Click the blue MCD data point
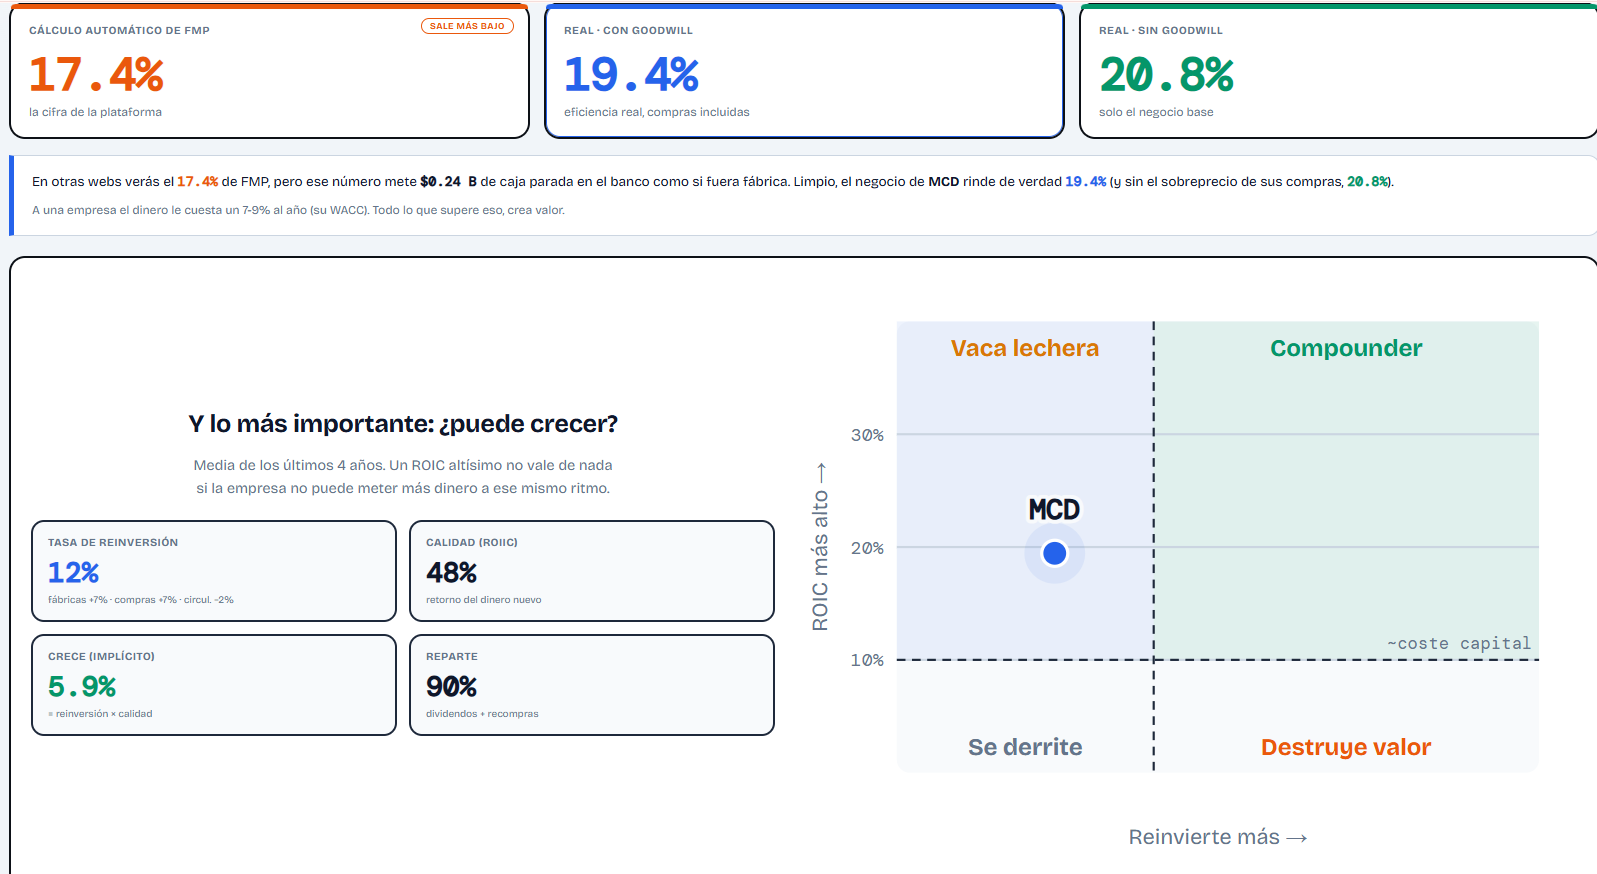The height and width of the screenshot is (874, 1597). (1054, 553)
